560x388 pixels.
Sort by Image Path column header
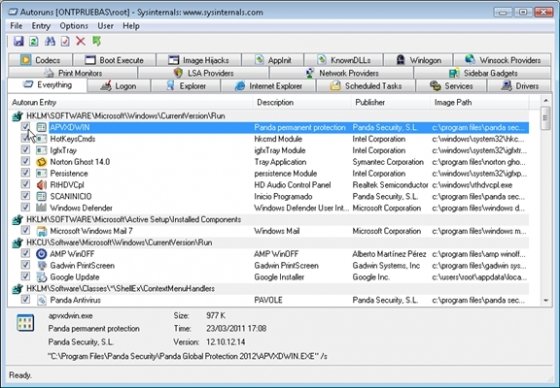tap(480, 103)
